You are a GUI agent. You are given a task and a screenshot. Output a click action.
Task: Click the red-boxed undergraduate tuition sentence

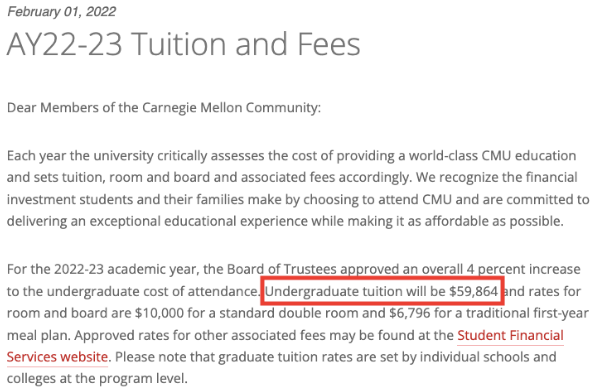382,291
